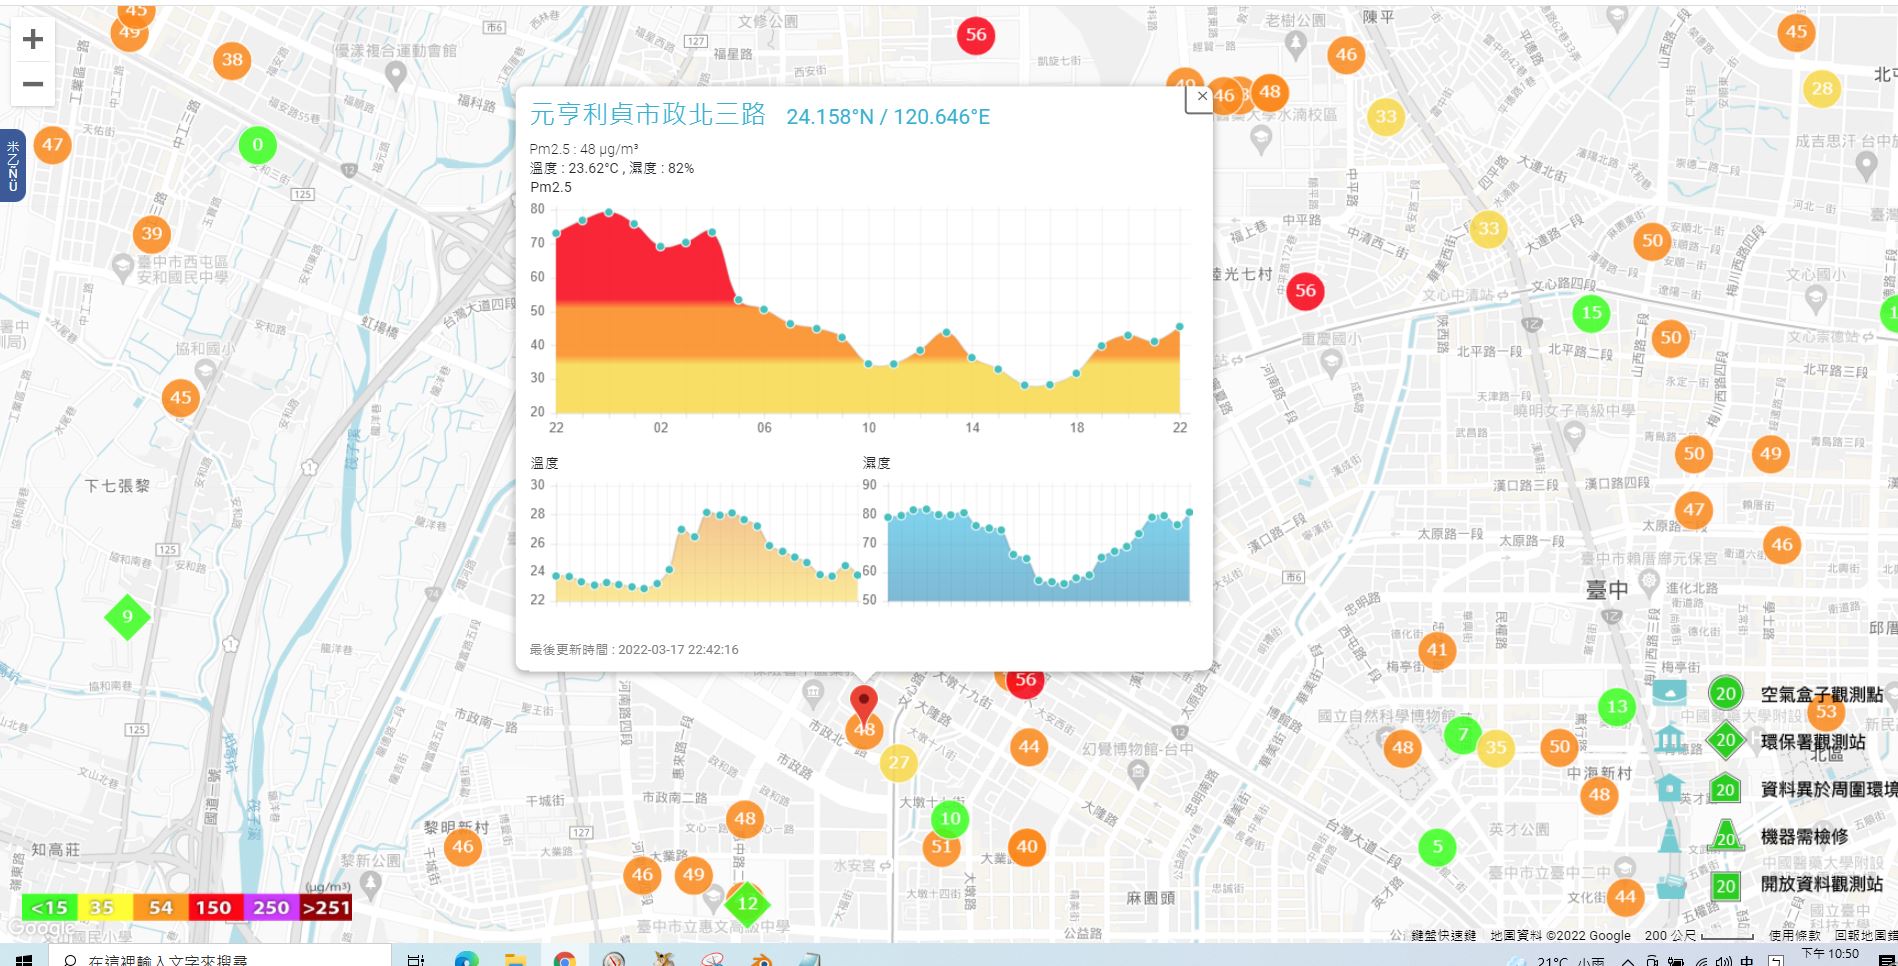The width and height of the screenshot is (1898, 966).
Task: Click the 機器需檢修 traffic cone legend icon
Action: (1669, 836)
